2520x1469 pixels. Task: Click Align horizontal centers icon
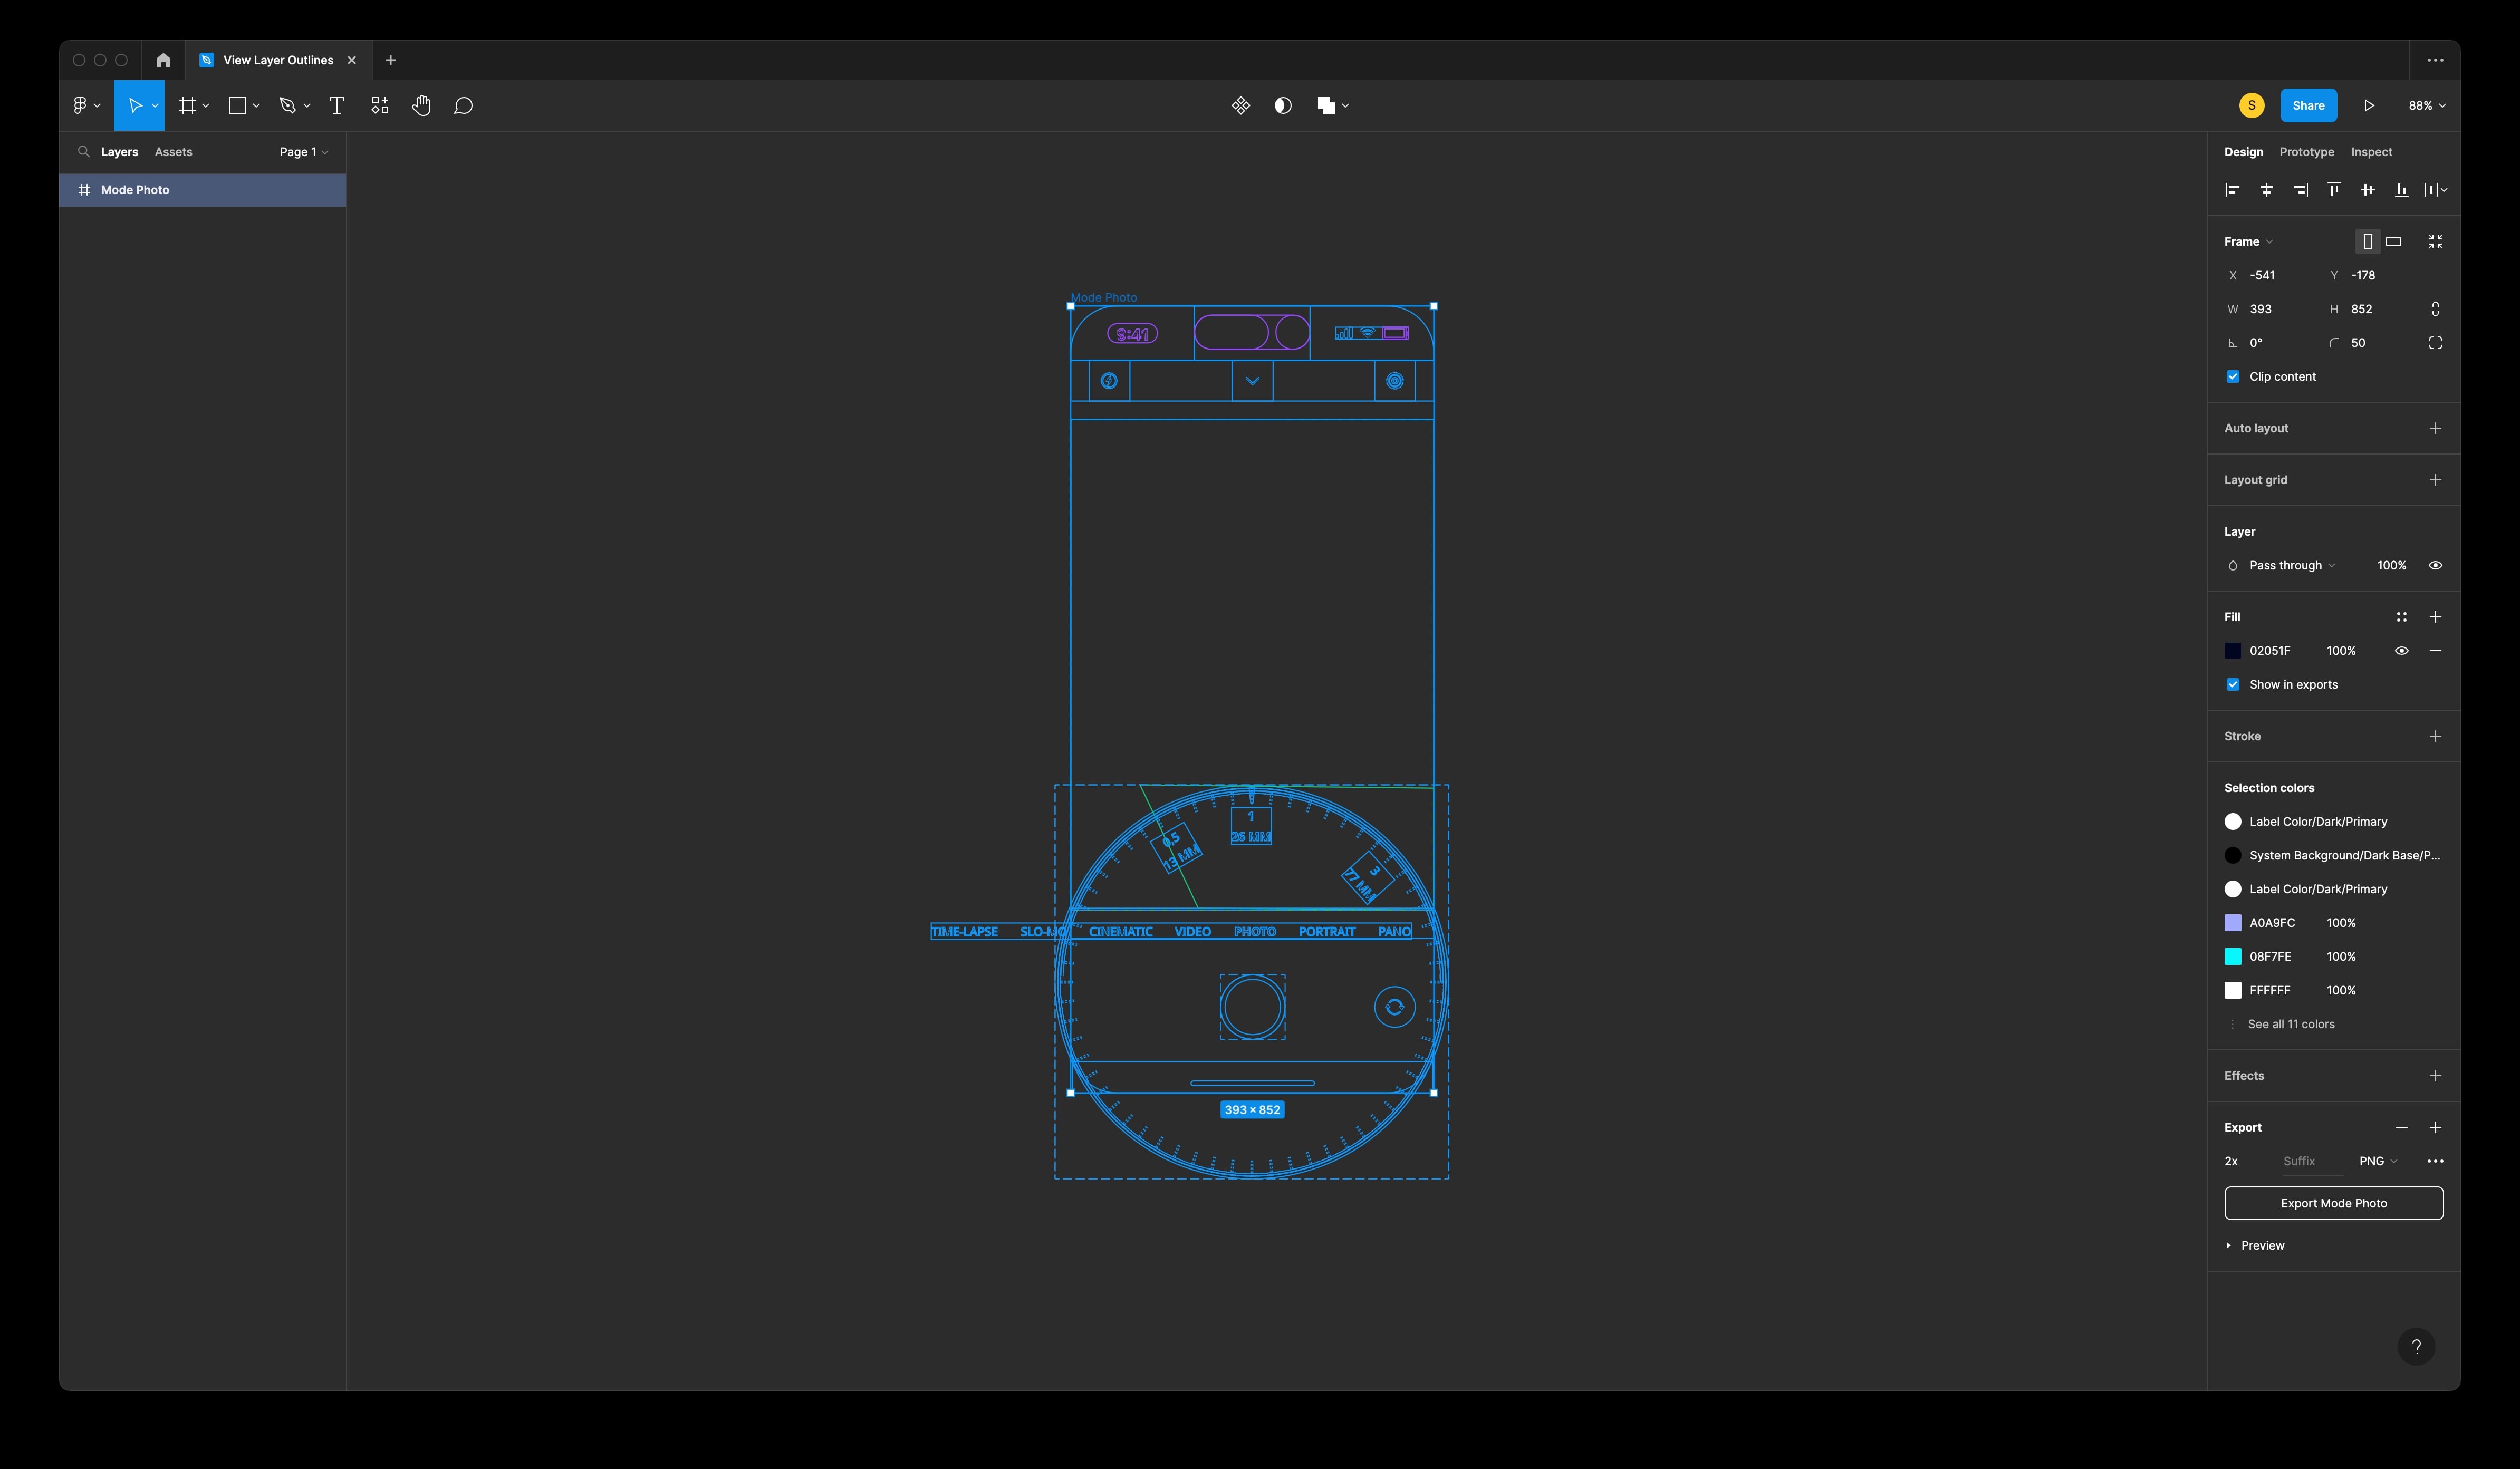(x=2266, y=189)
